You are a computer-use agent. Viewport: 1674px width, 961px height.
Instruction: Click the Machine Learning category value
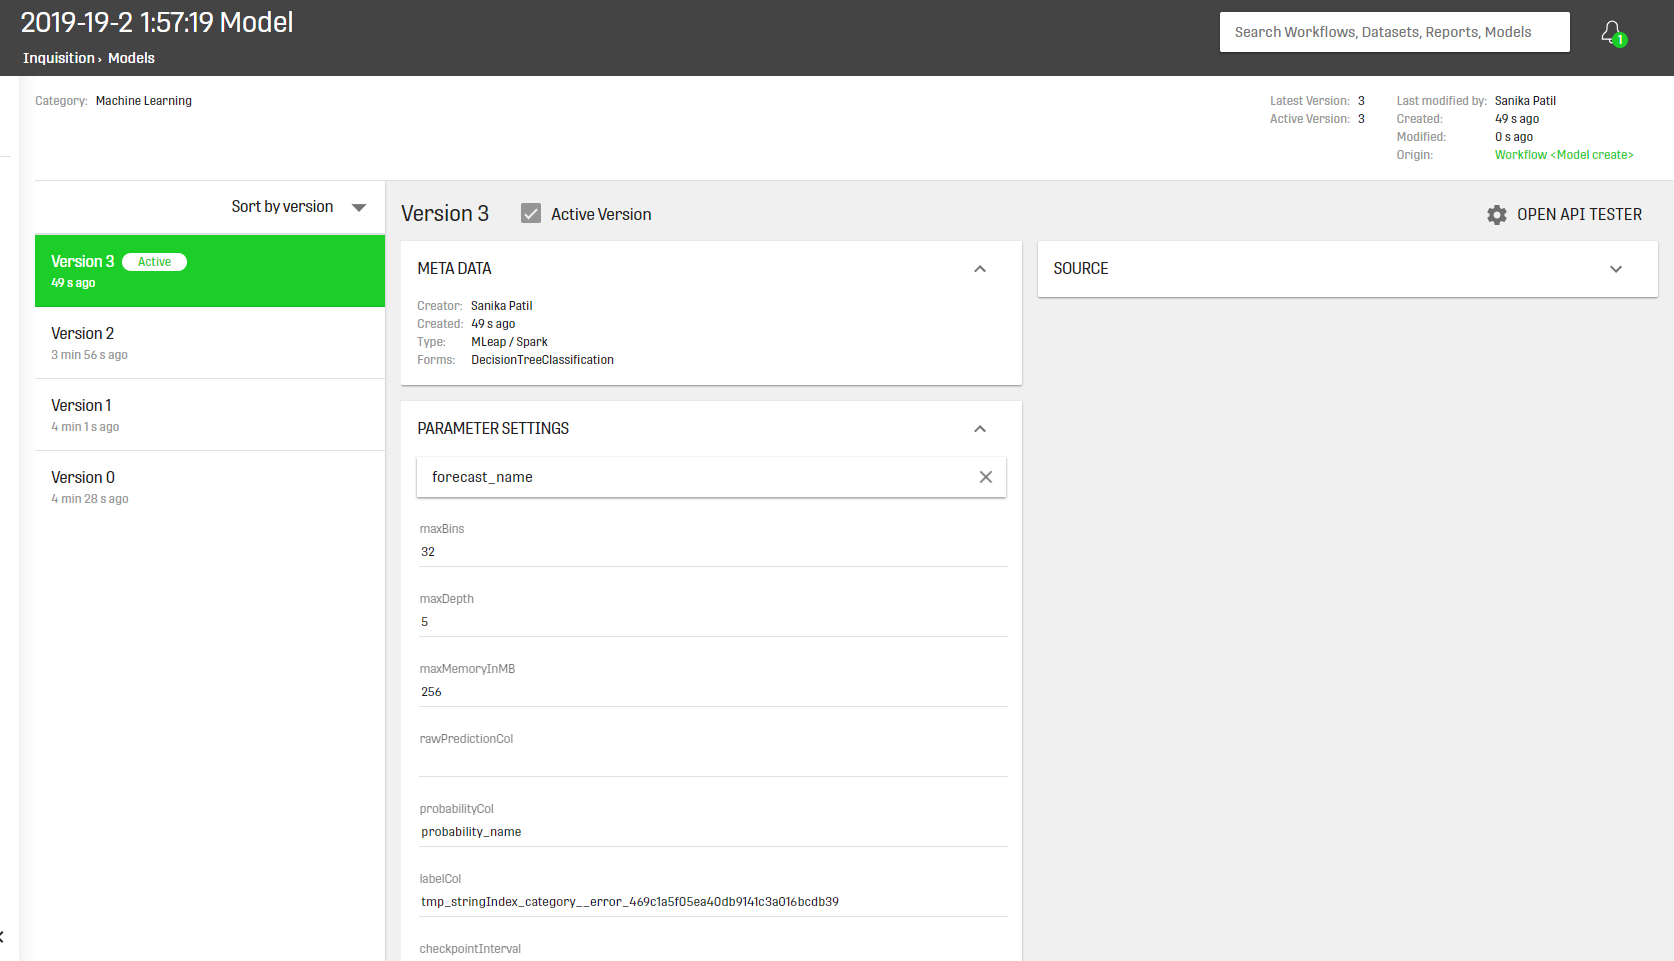click(144, 101)
